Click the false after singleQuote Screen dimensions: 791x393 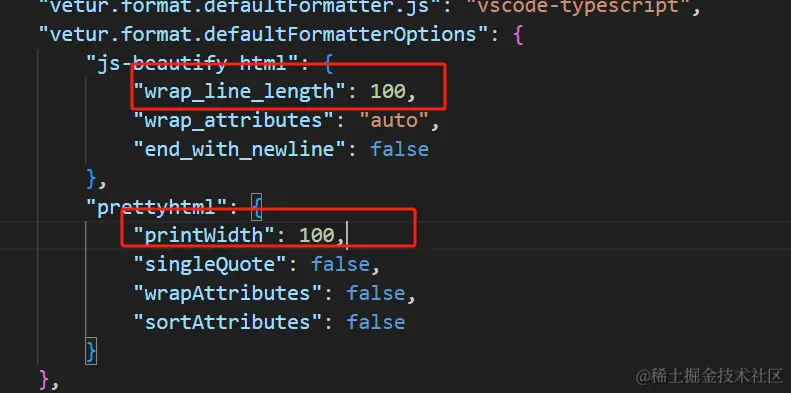click(x=340, y=264)
